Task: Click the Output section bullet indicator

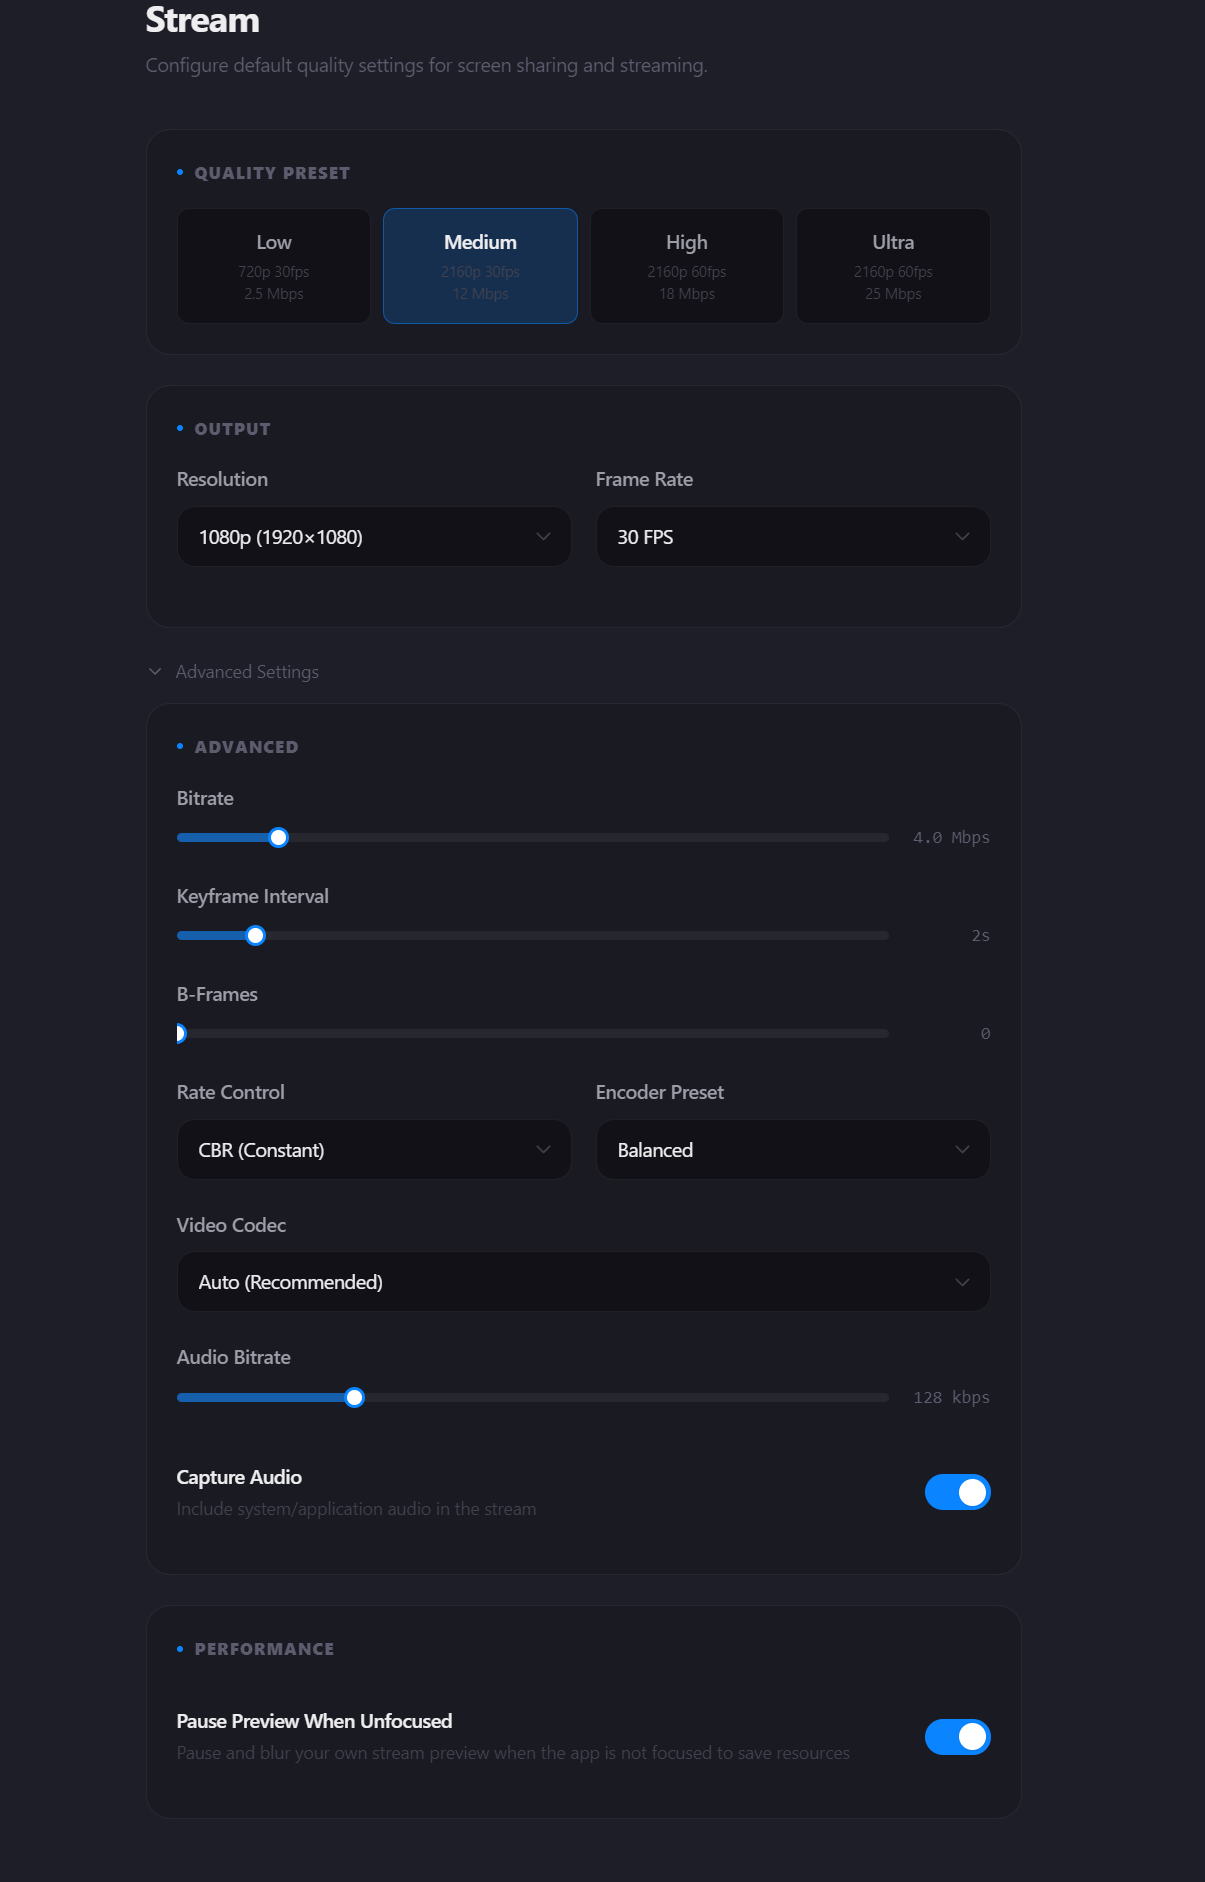Action: point(180,428)
